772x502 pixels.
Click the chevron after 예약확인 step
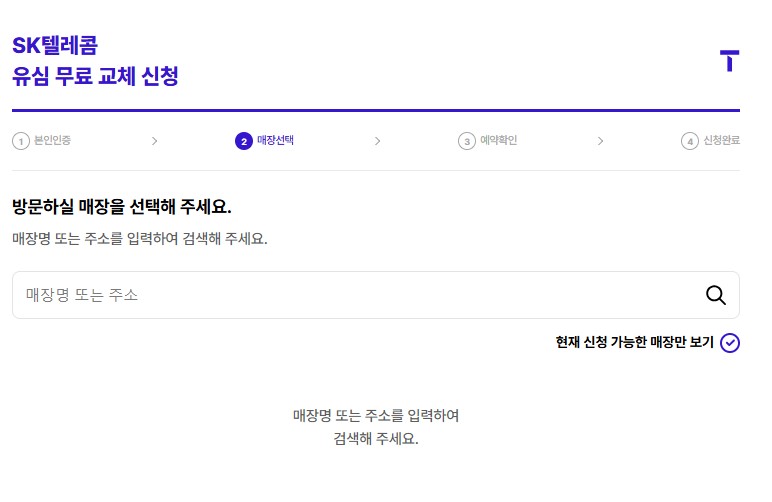coord(600,141)
